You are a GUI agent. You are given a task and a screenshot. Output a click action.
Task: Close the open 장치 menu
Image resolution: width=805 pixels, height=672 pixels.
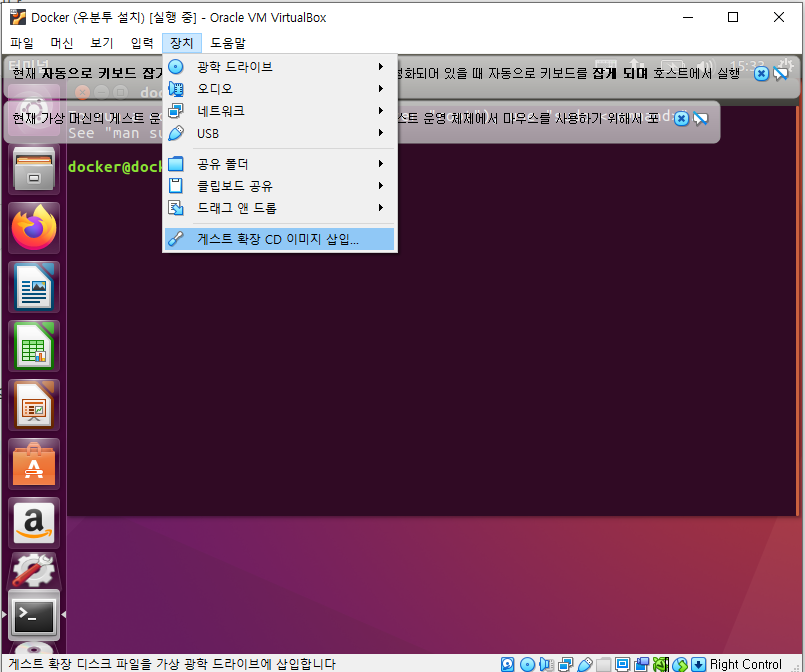tap(182, 43)
